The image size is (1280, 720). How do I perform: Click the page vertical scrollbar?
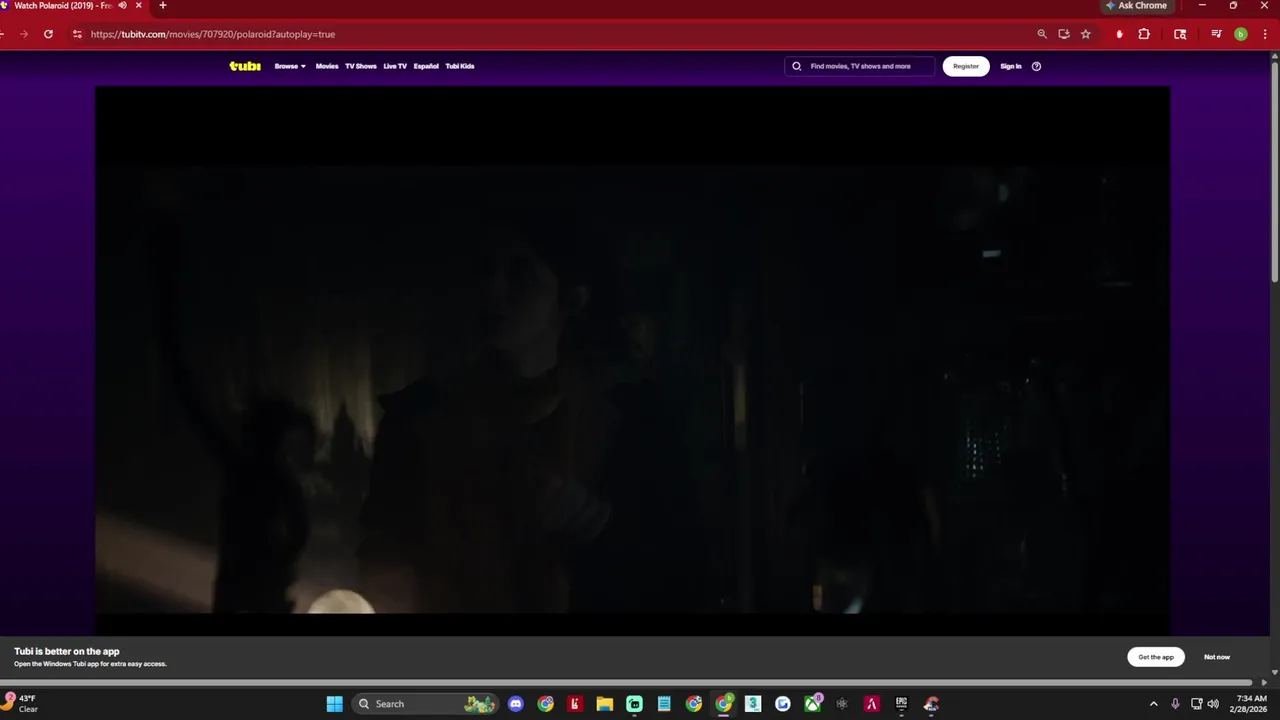click(1274, 170)
